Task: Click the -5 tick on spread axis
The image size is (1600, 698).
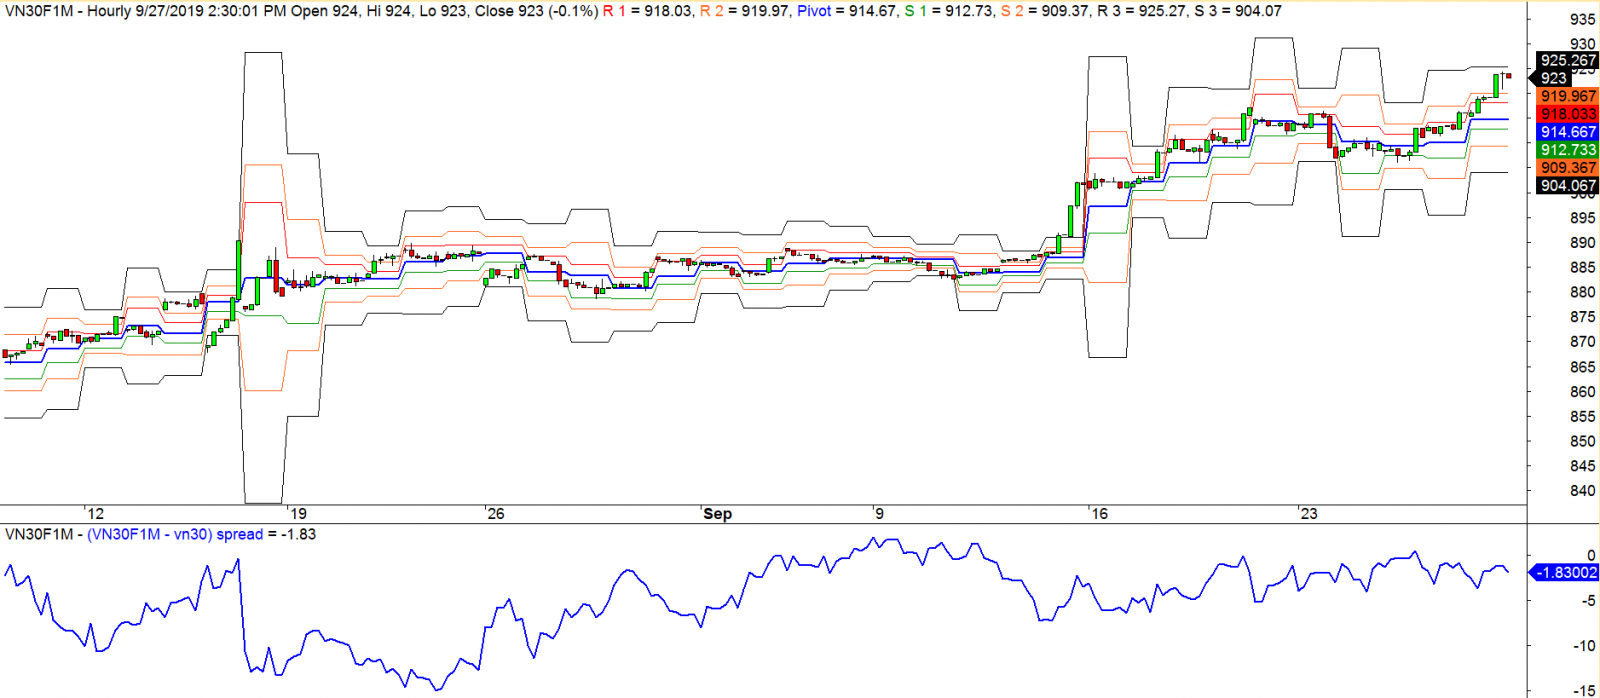Action: click(1588, 601)
